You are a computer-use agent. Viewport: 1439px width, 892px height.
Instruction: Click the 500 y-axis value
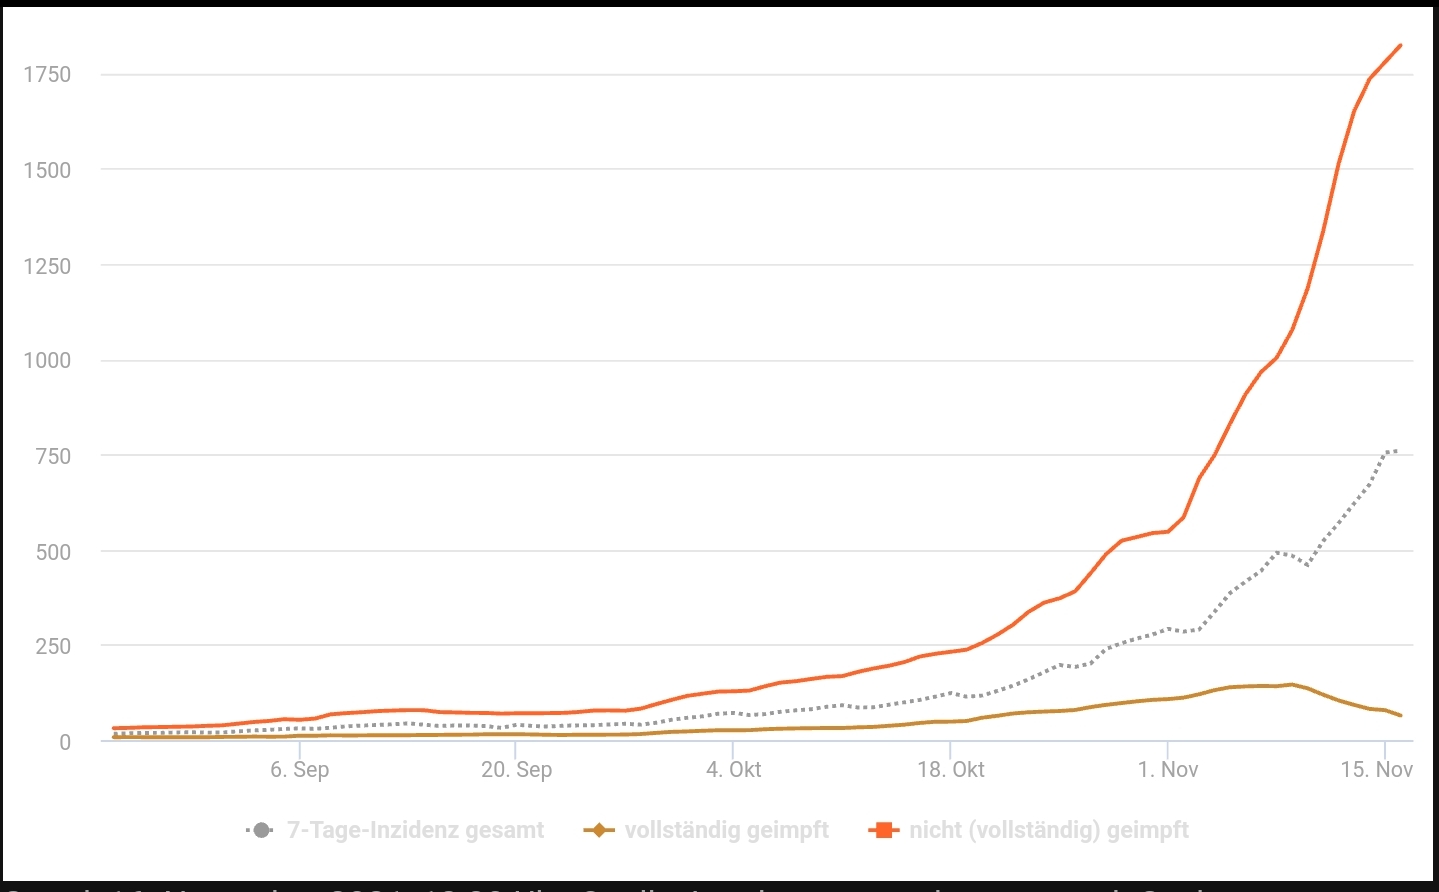[x=54, y=552]
